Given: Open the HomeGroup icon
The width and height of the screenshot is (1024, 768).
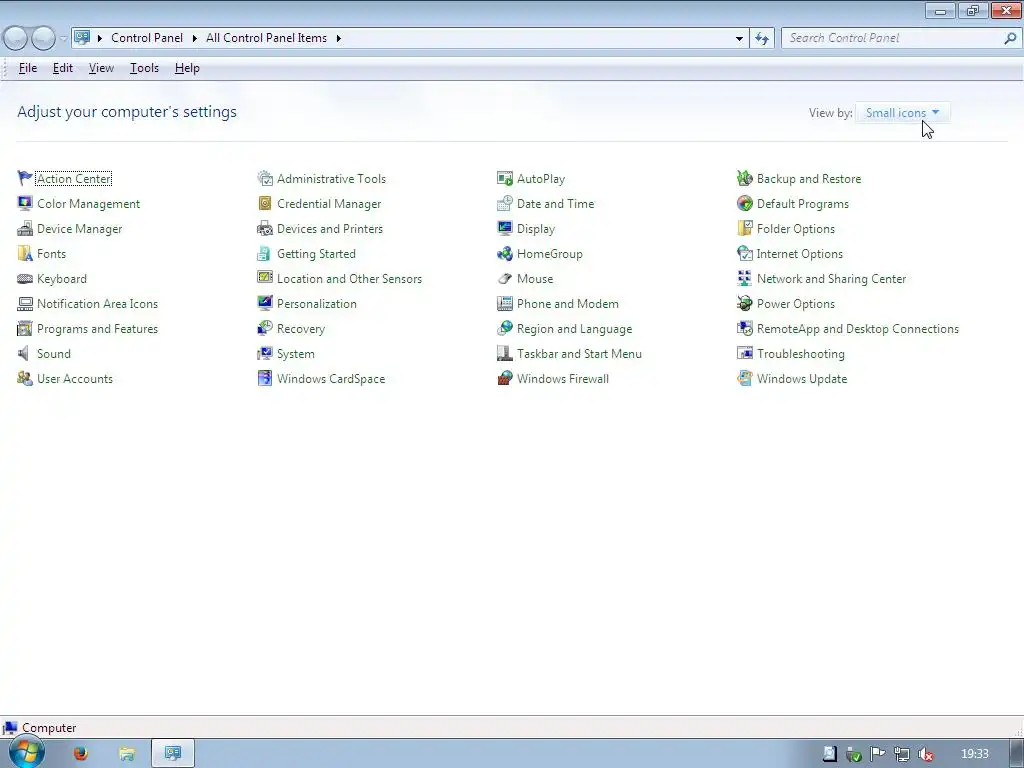Looking at the screenshot, I should point(505,253).
